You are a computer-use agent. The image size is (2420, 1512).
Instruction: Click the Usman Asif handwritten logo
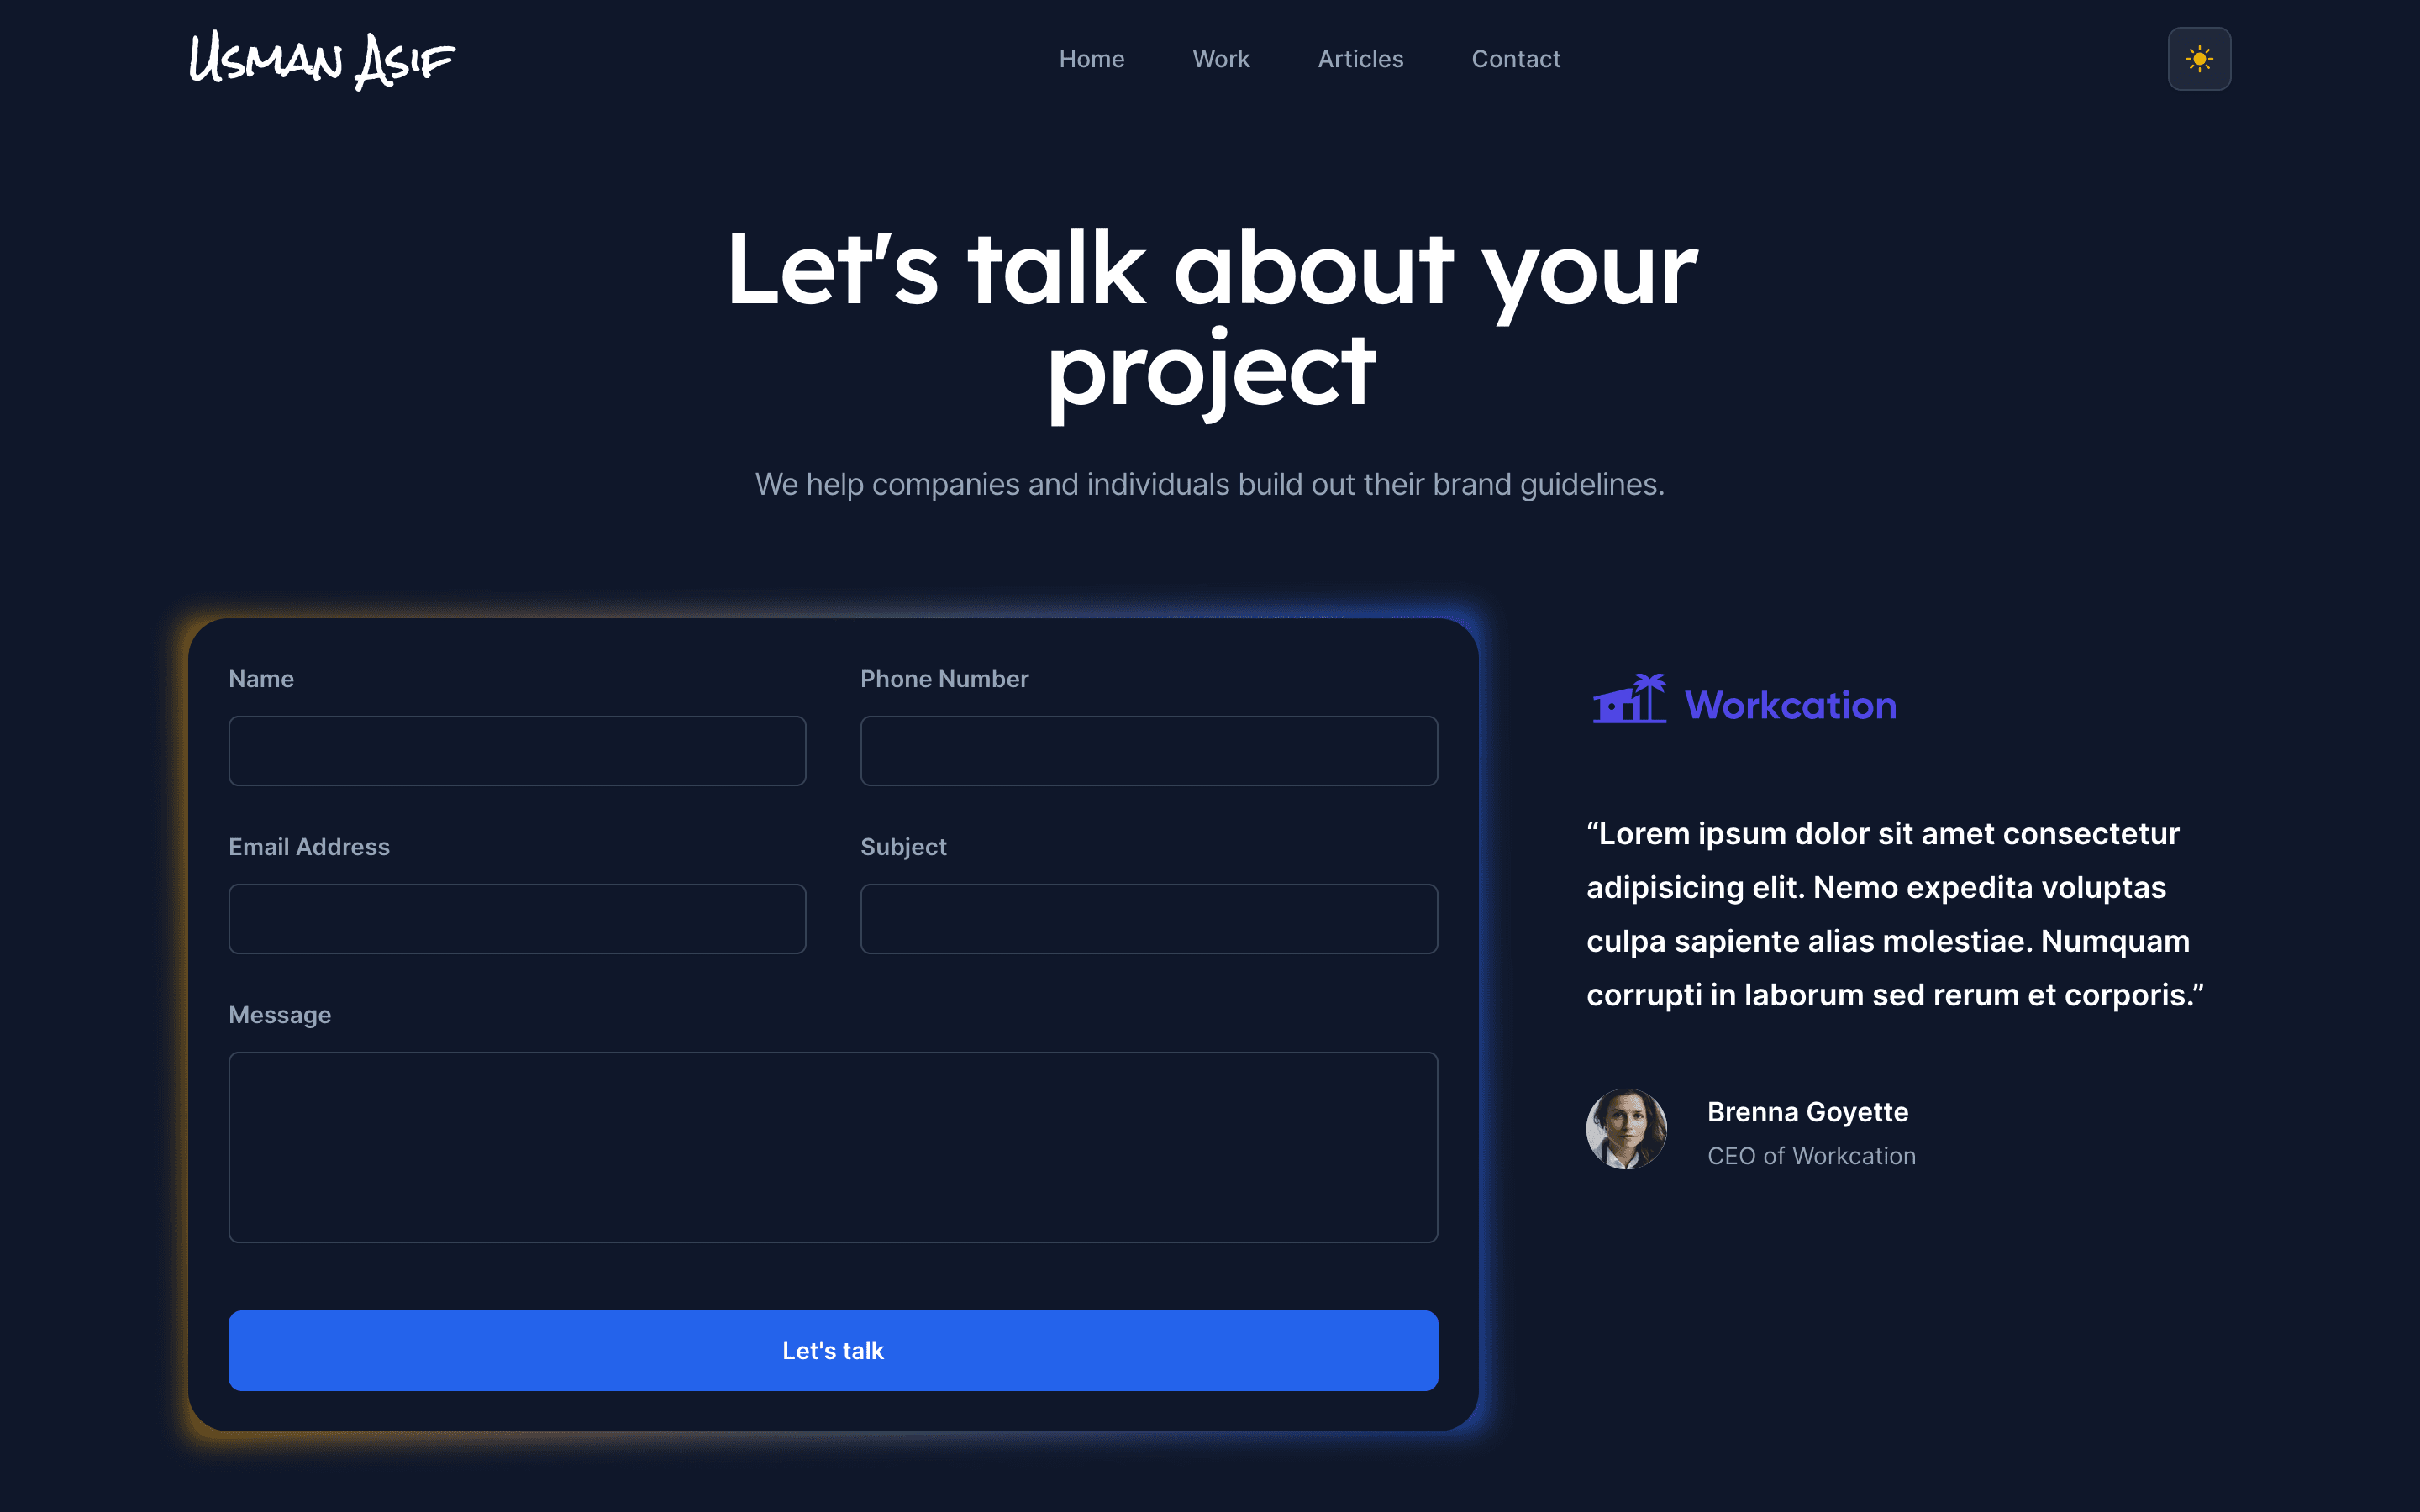click(321, 60)
